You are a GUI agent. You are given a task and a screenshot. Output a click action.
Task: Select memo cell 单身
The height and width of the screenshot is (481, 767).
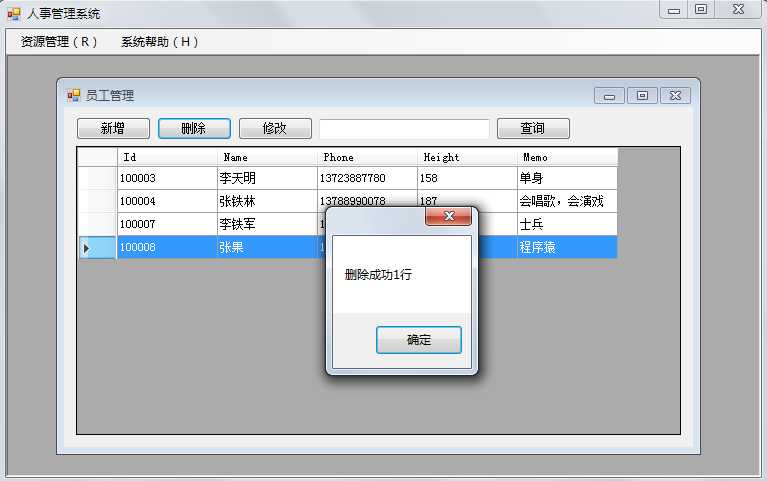click(567, 178)
